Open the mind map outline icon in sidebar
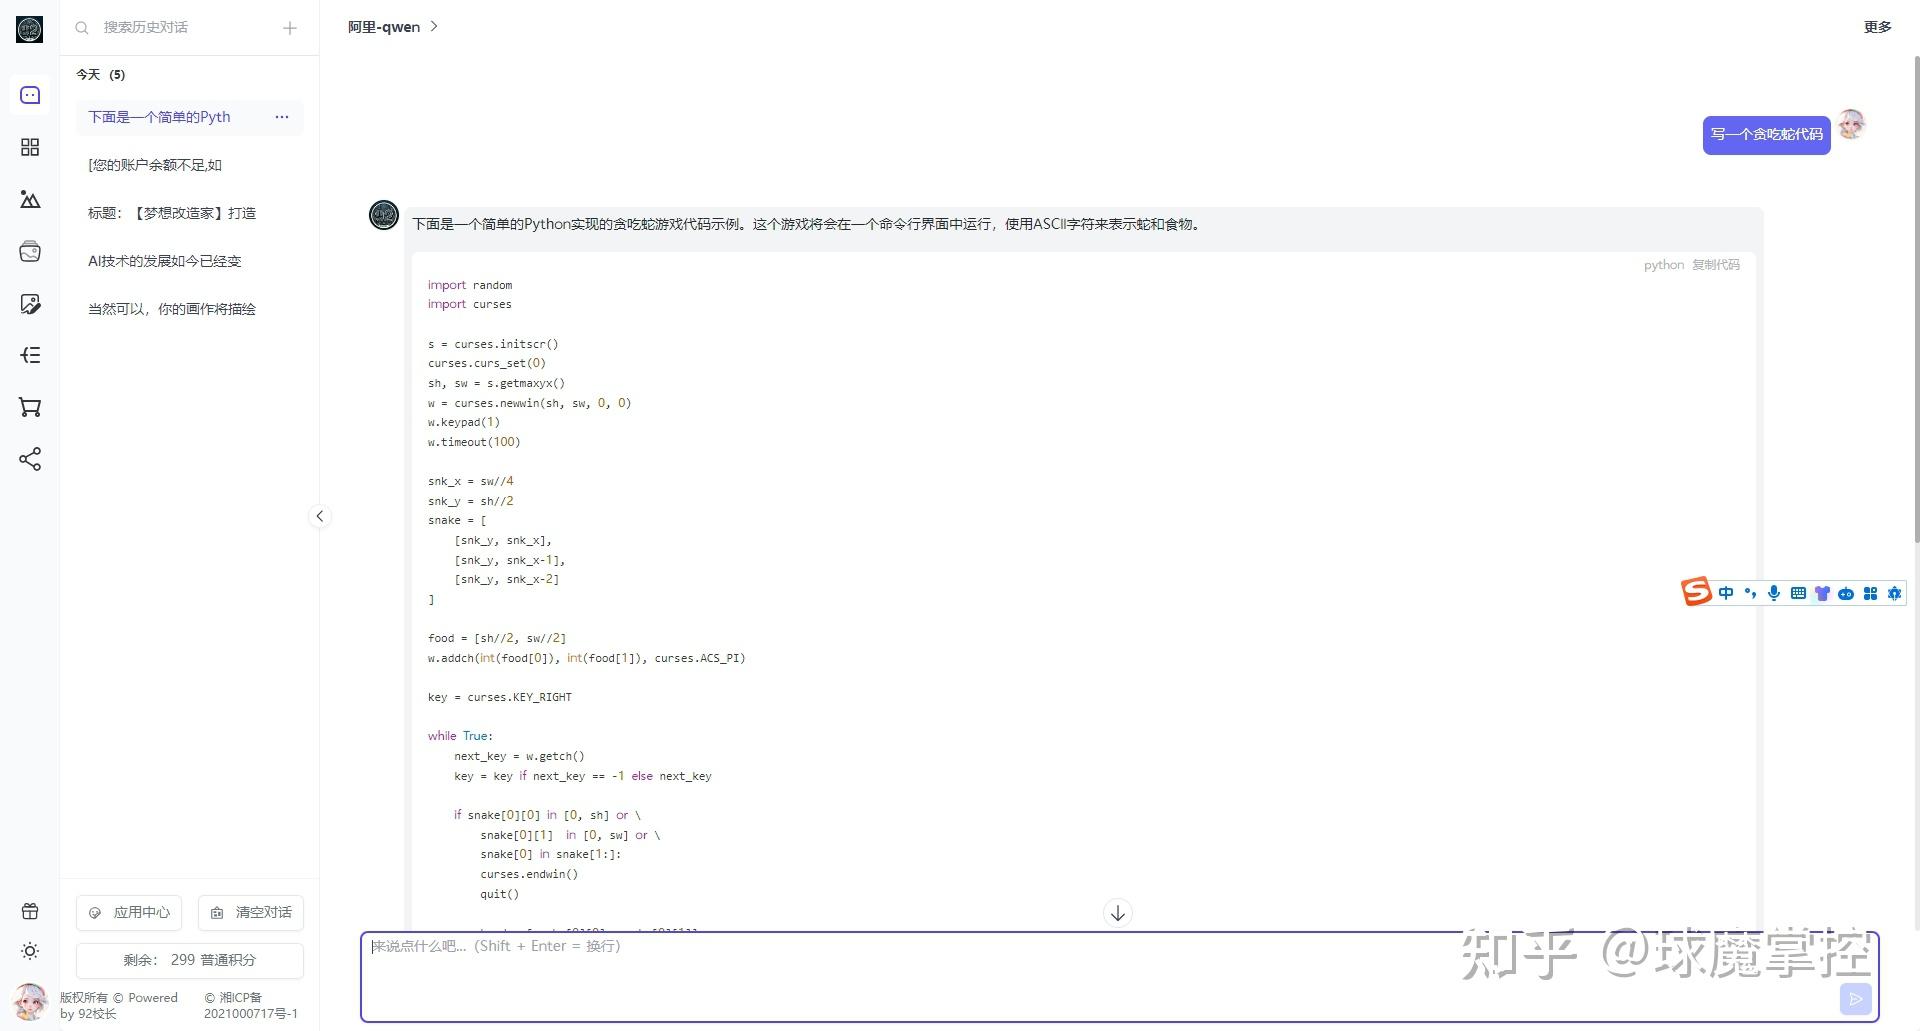Screen dimensions: 1920x1031 30,355
